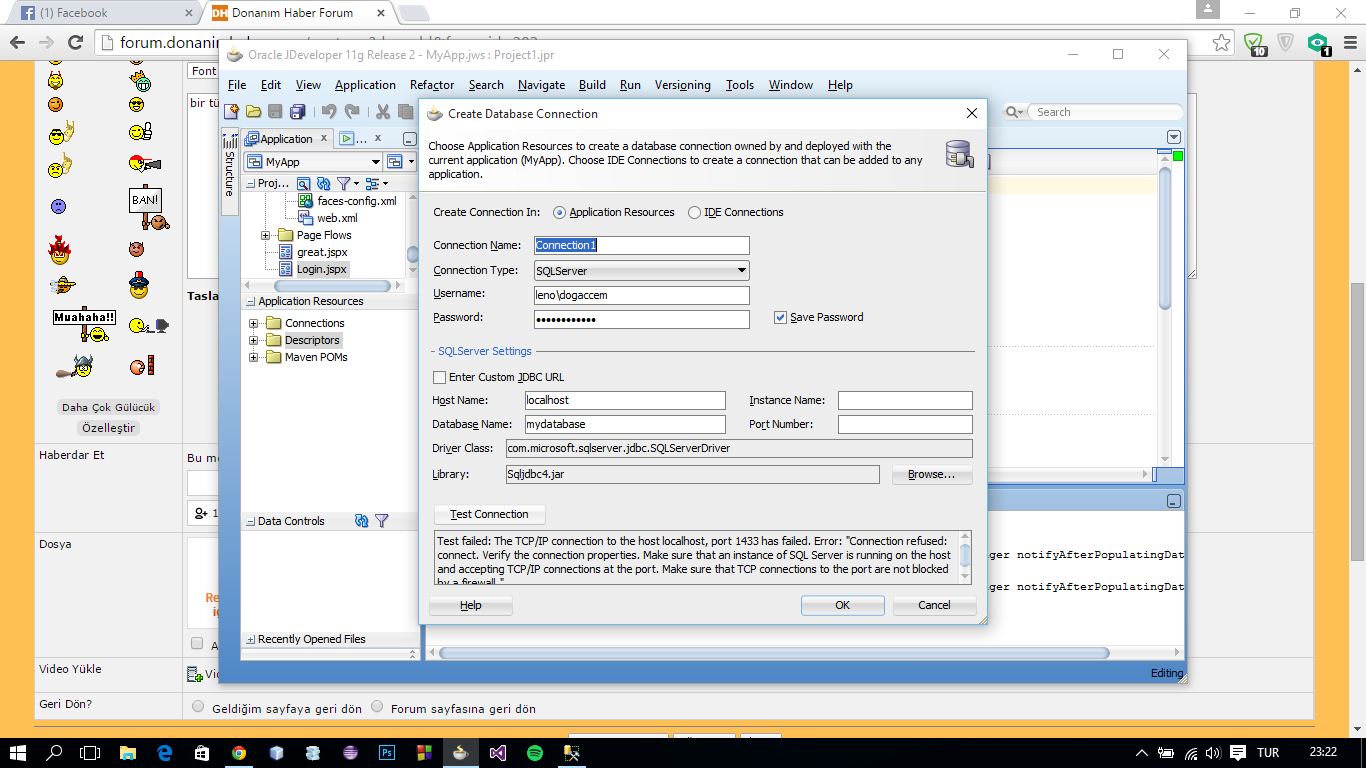The height and width of the screenshot is (768, 1366).
Task: Open Spotify from the taskbar
Action: coord(534,752)
